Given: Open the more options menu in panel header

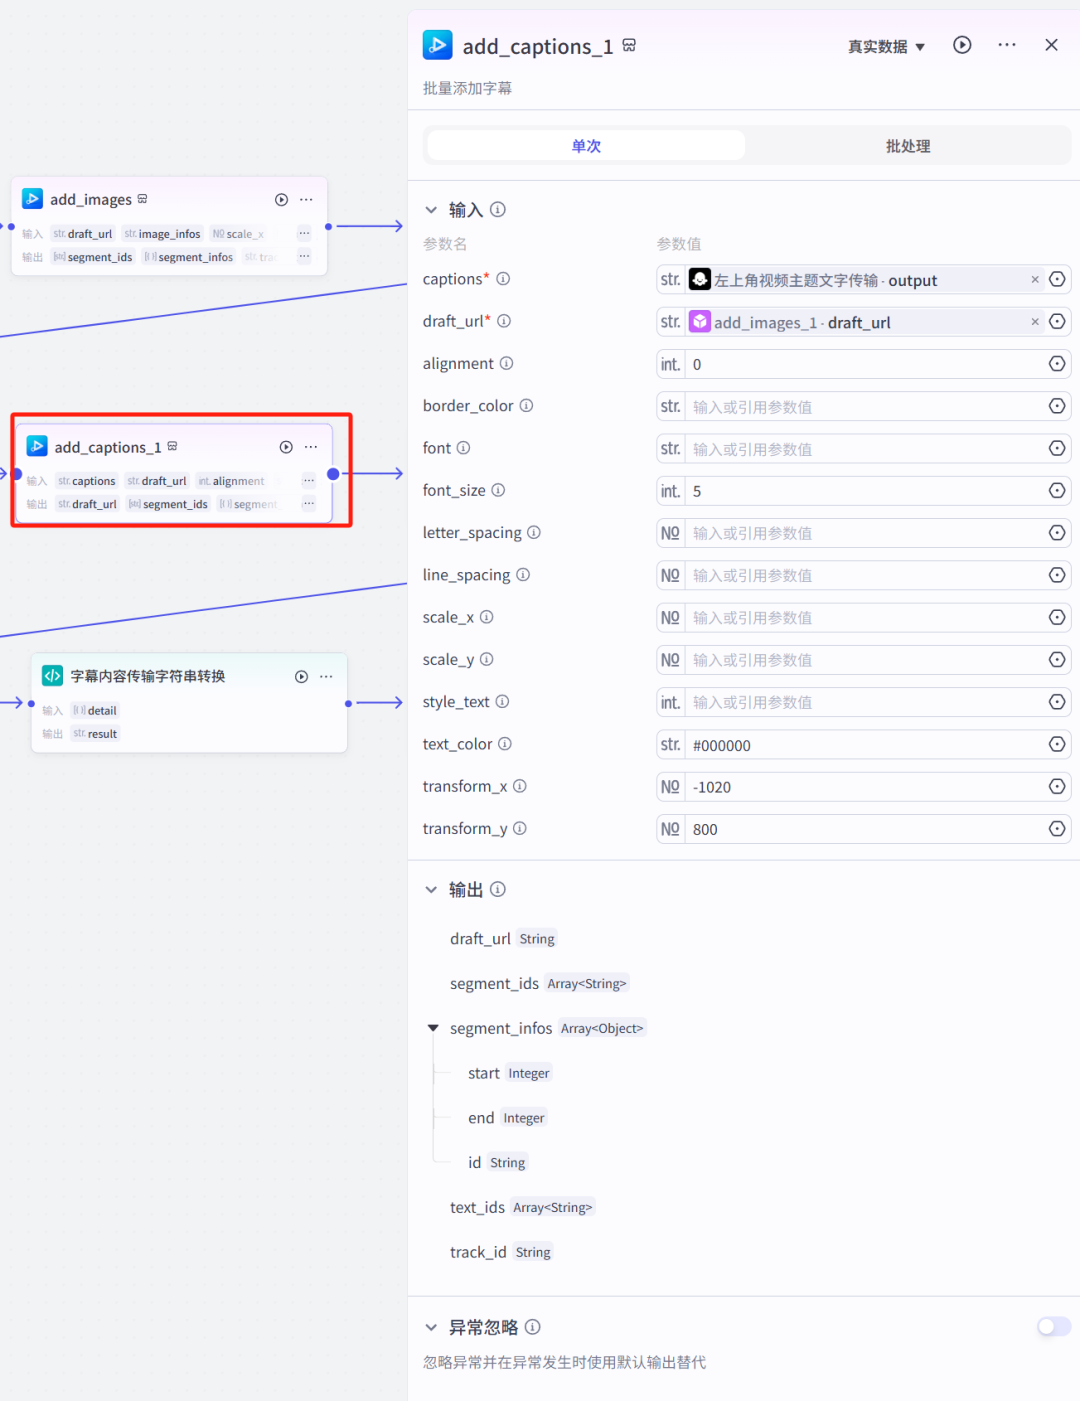Looking at the screenshot, I should click(x=1007, y=45).
